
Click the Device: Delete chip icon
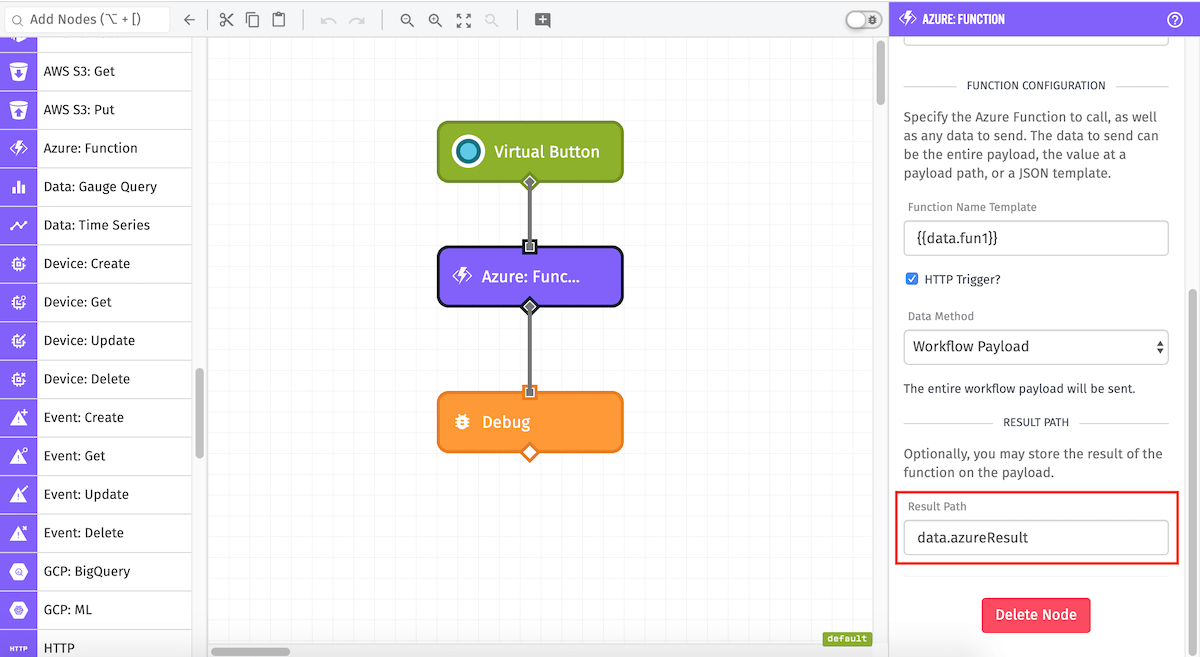(x=18, y=379)
